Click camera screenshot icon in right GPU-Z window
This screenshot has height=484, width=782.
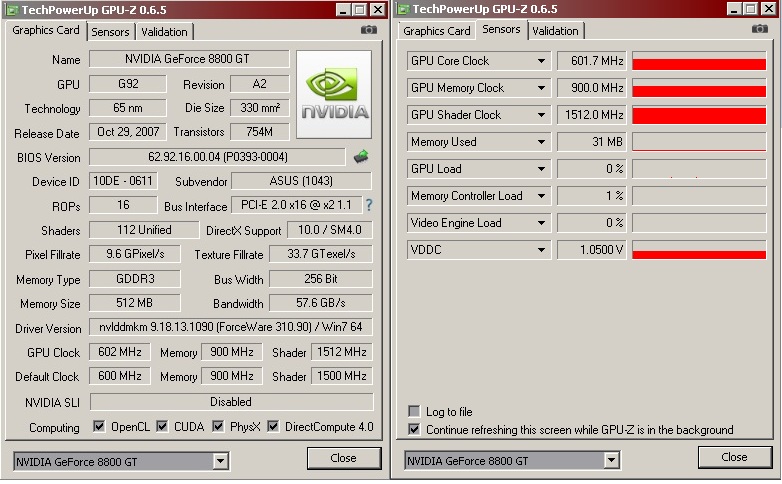760,29
